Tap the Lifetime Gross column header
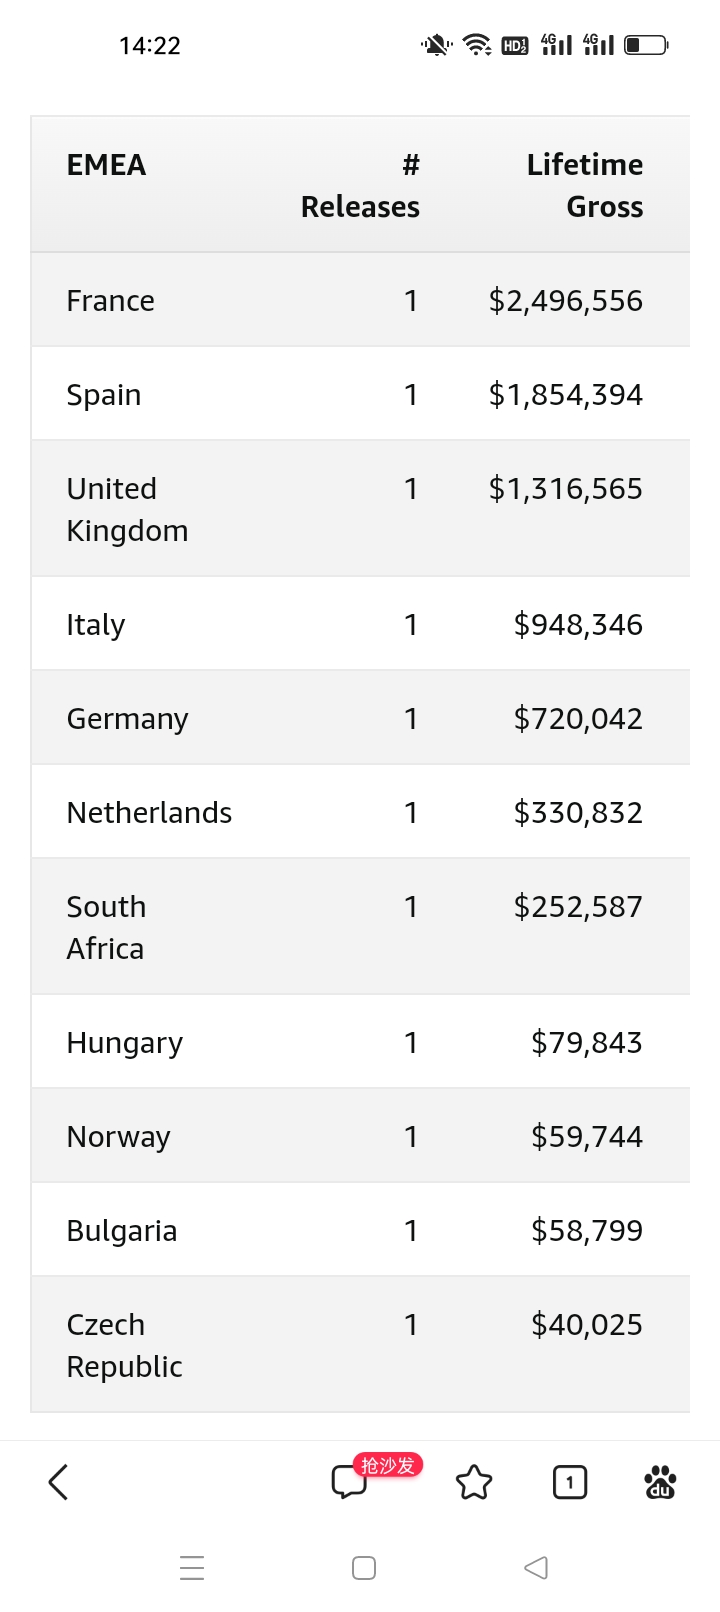 (585, 185)
